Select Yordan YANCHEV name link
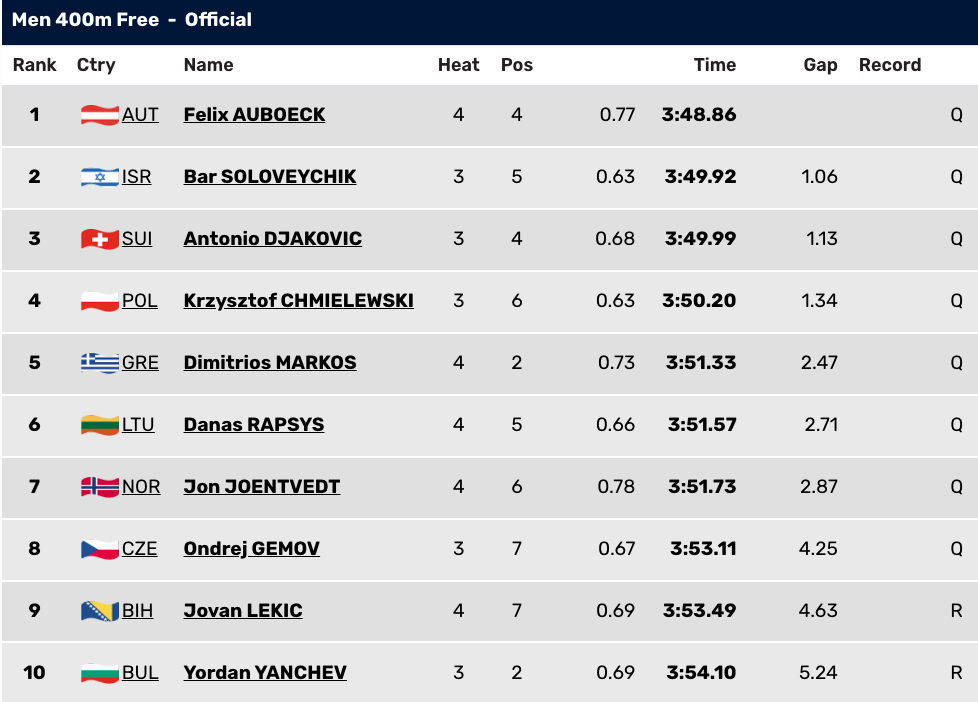This screenshot has height=702, width=978. point(264,673)
